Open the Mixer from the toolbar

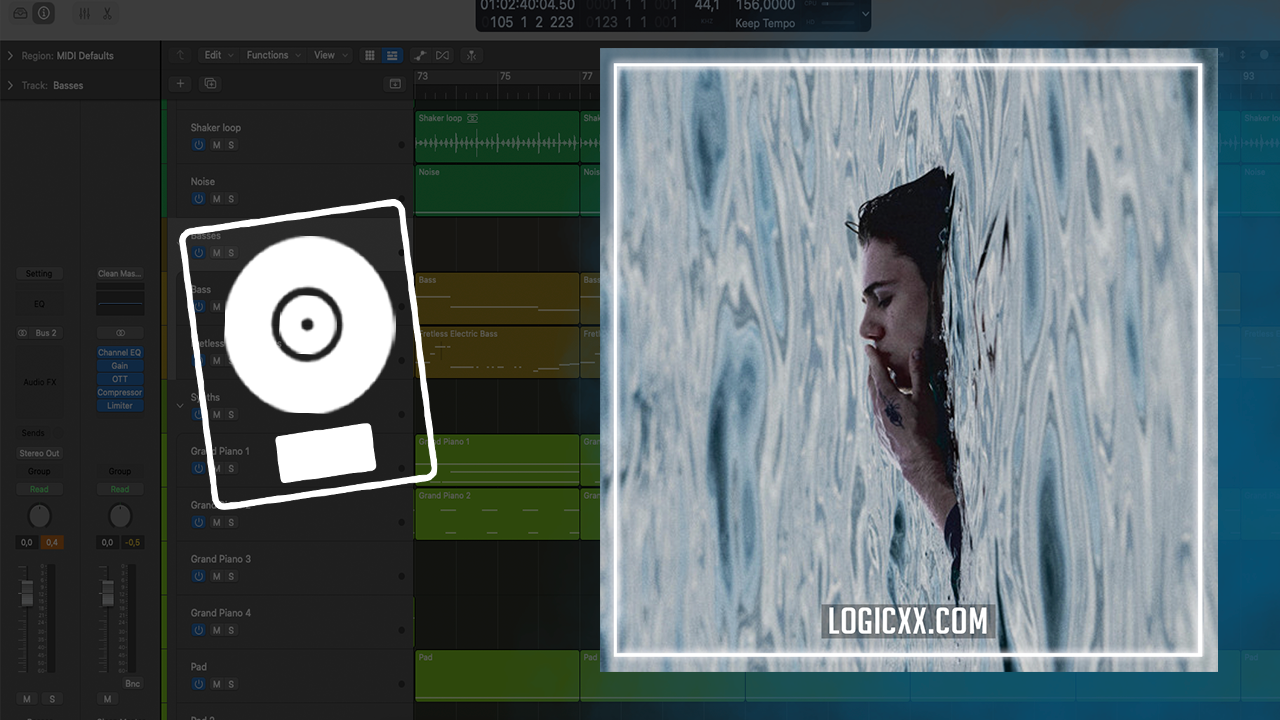[84, 13]
